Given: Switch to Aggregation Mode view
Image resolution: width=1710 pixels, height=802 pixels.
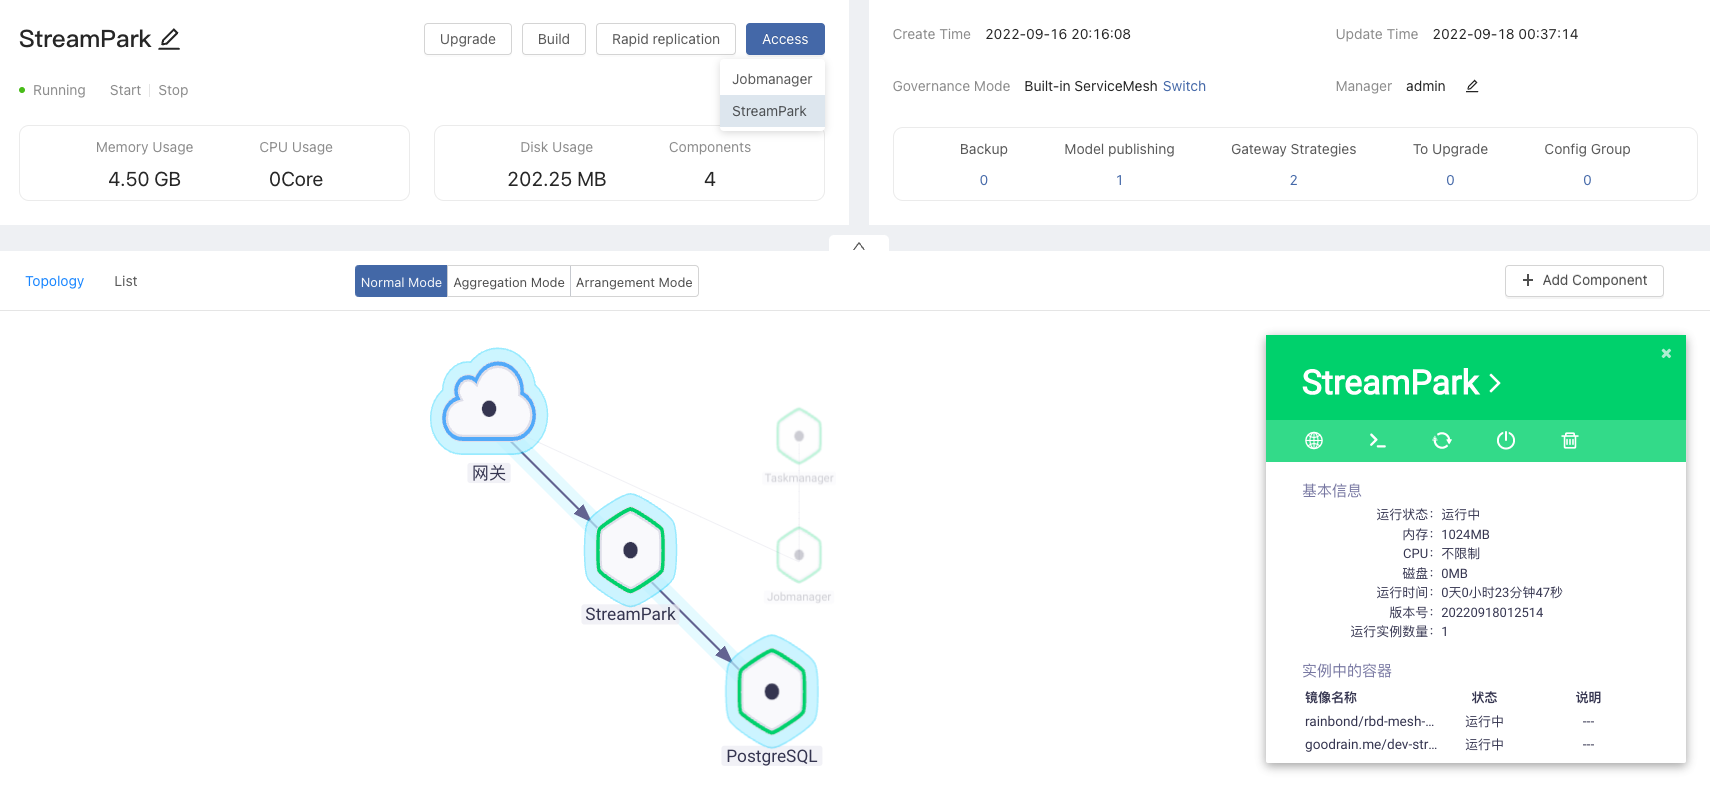Looking at the screenshot, I should click(508, 282).
